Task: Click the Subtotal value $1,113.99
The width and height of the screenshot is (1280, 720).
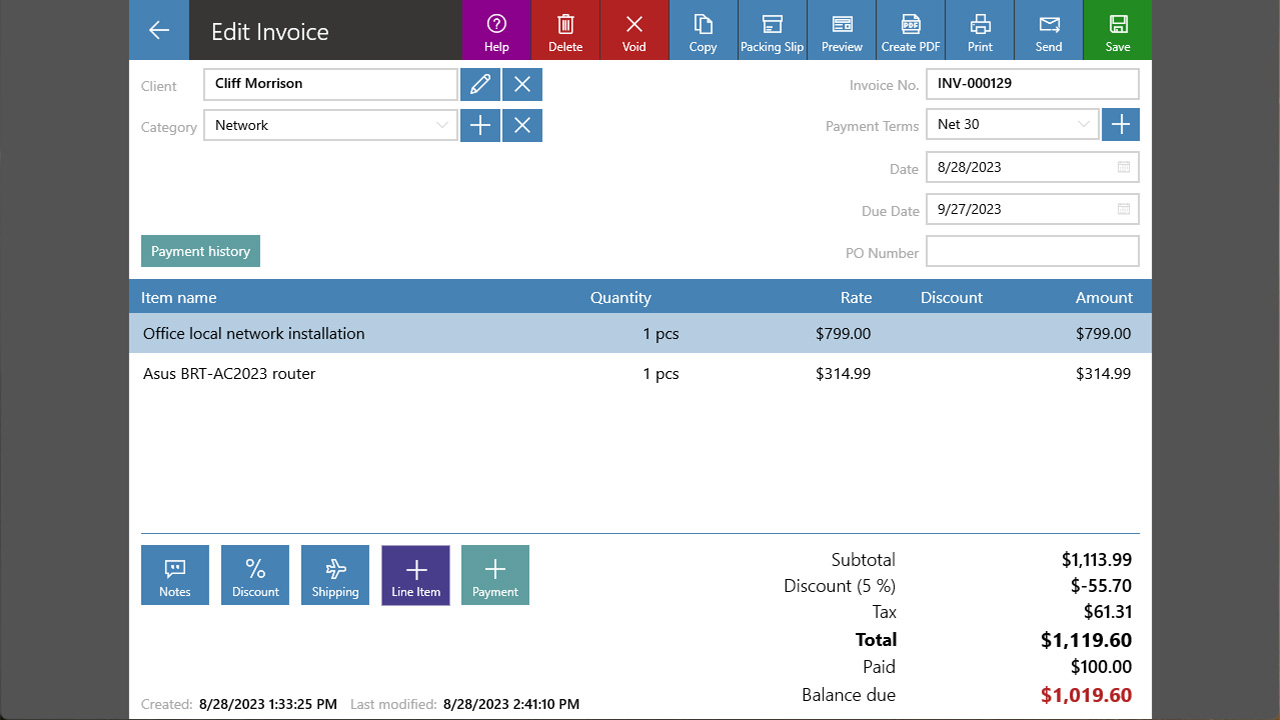Action: click(1097, 560)
